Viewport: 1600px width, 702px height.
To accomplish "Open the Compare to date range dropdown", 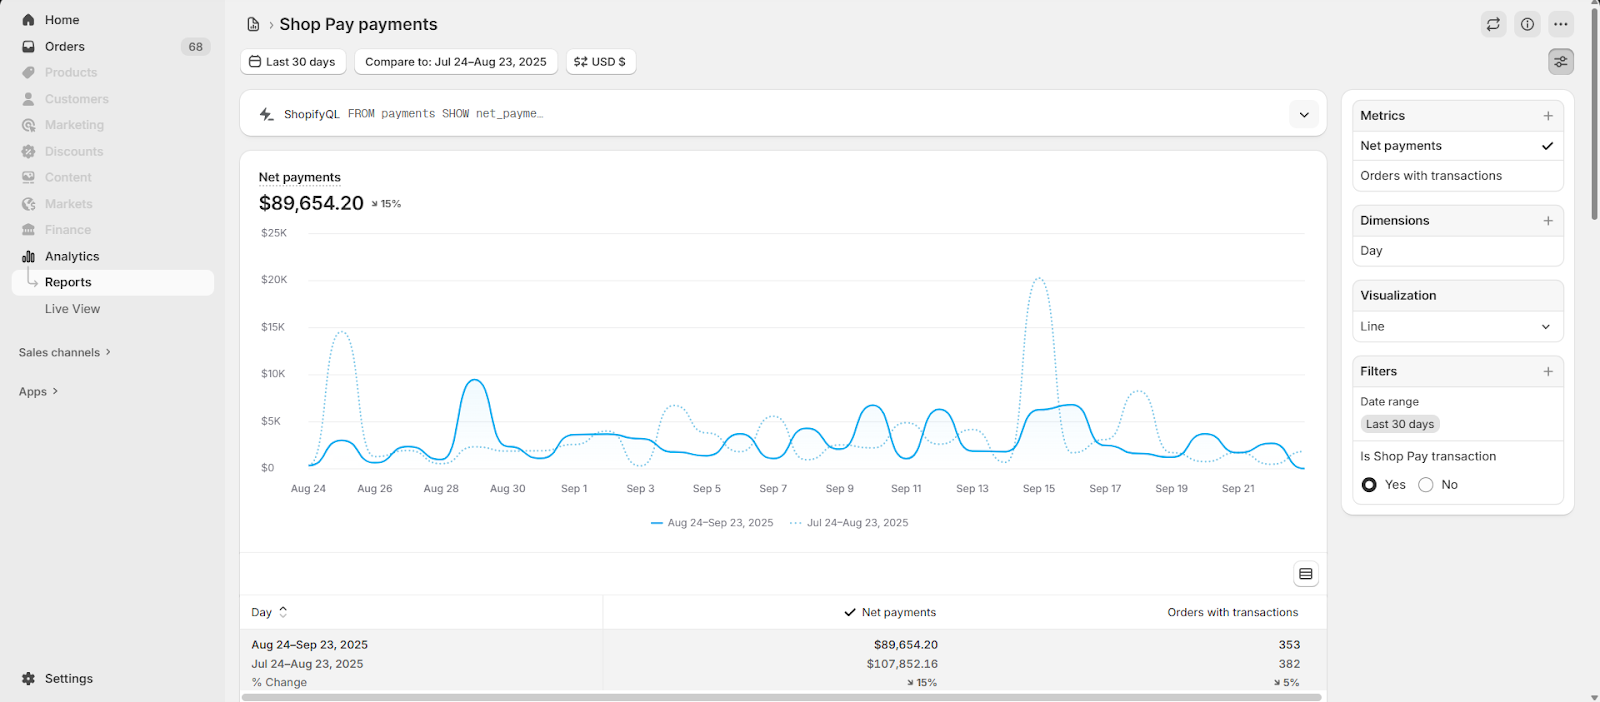I will coord(456,61).
